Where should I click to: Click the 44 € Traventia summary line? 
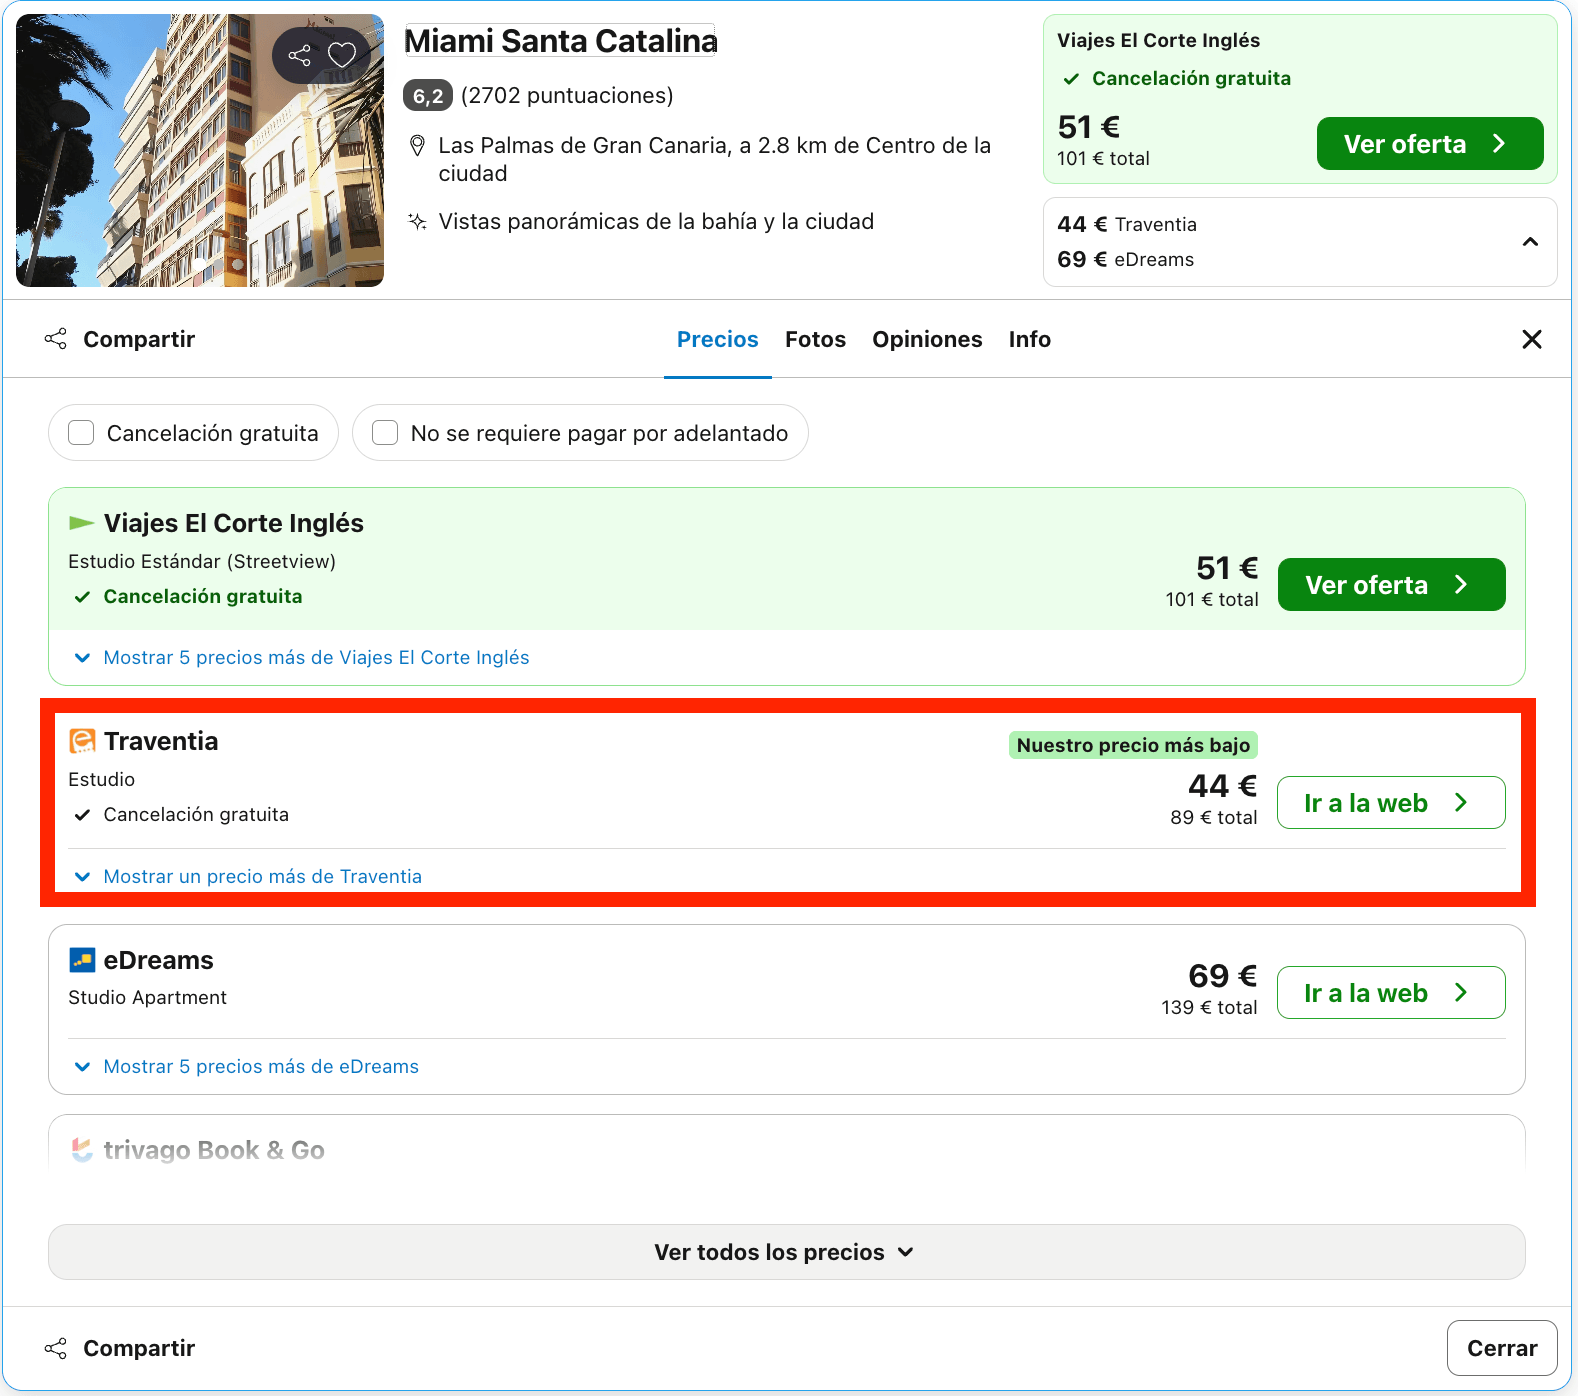click(1127, 224)
